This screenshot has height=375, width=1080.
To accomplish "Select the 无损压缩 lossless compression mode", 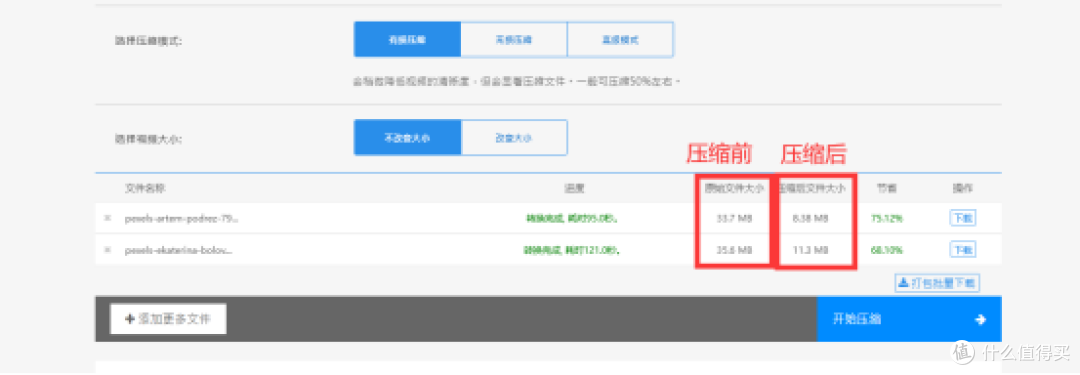I will coord(514,40).
